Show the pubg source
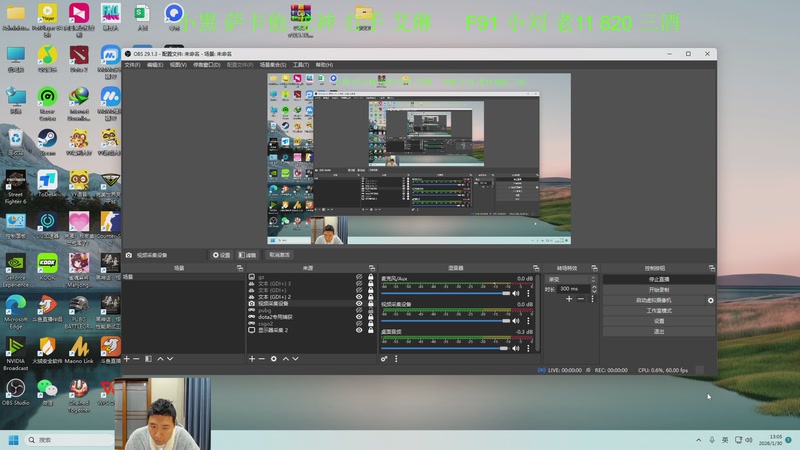Screen dimensions: 800x450 [359, 310]
